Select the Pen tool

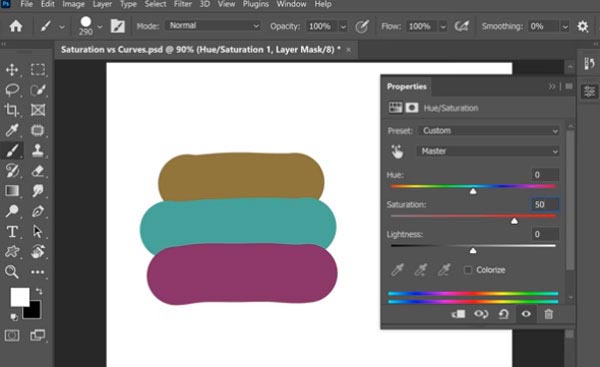click(x=38, y=211)
